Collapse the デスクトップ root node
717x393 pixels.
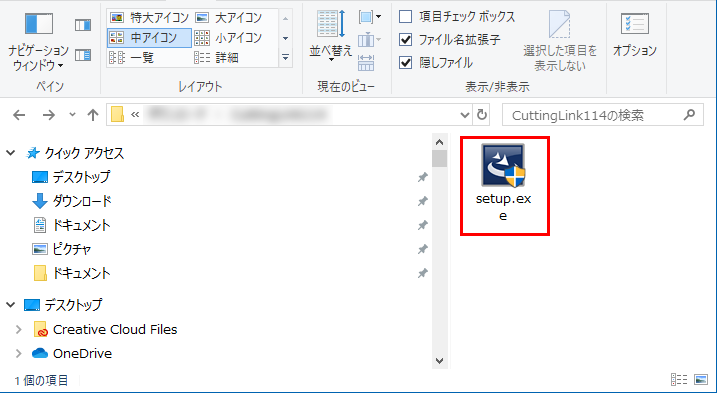click(11, 305)
